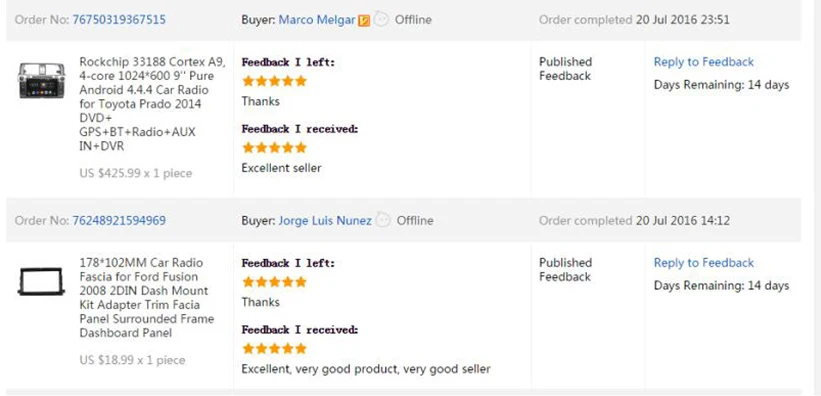Click star rating left for the Ford Fusion order

click(274, 282)
